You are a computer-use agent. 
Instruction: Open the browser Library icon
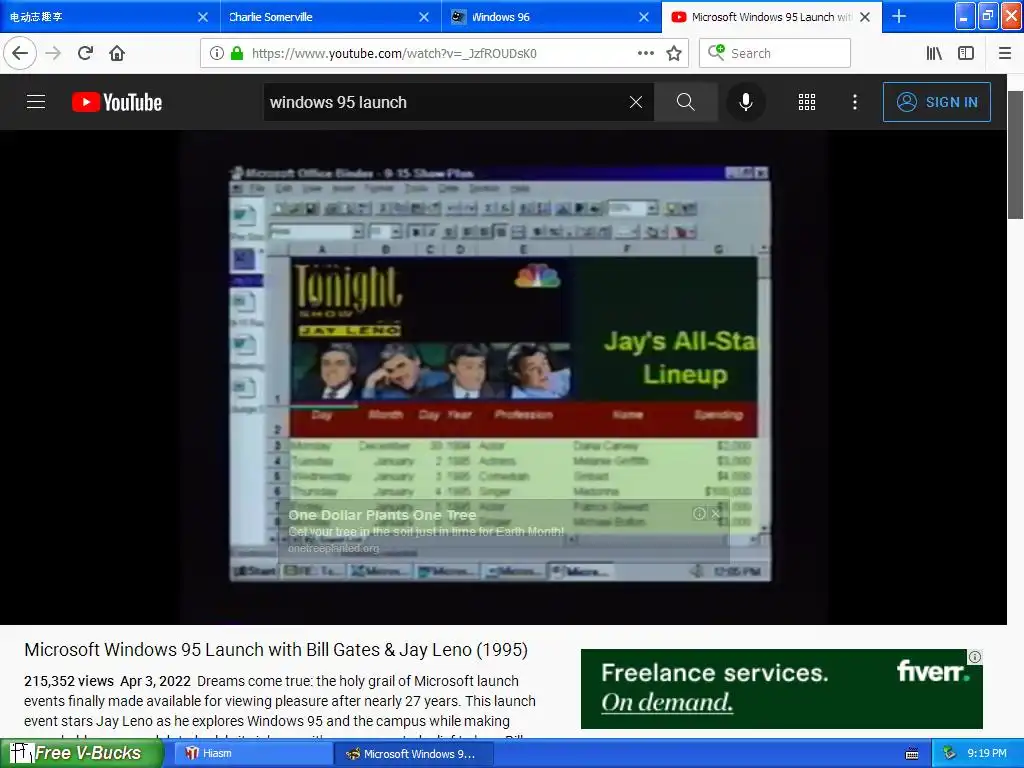tap(934, 53)
